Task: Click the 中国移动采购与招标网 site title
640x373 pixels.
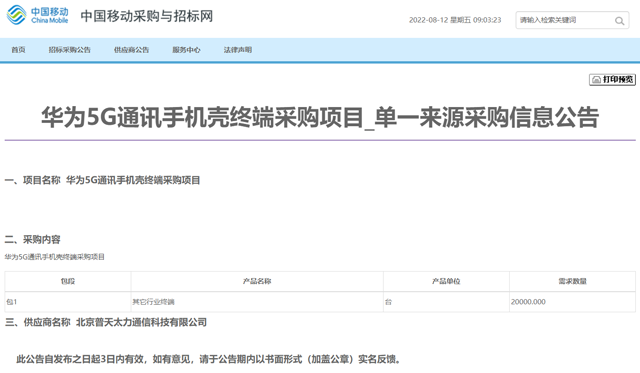Action: point(147,16)
